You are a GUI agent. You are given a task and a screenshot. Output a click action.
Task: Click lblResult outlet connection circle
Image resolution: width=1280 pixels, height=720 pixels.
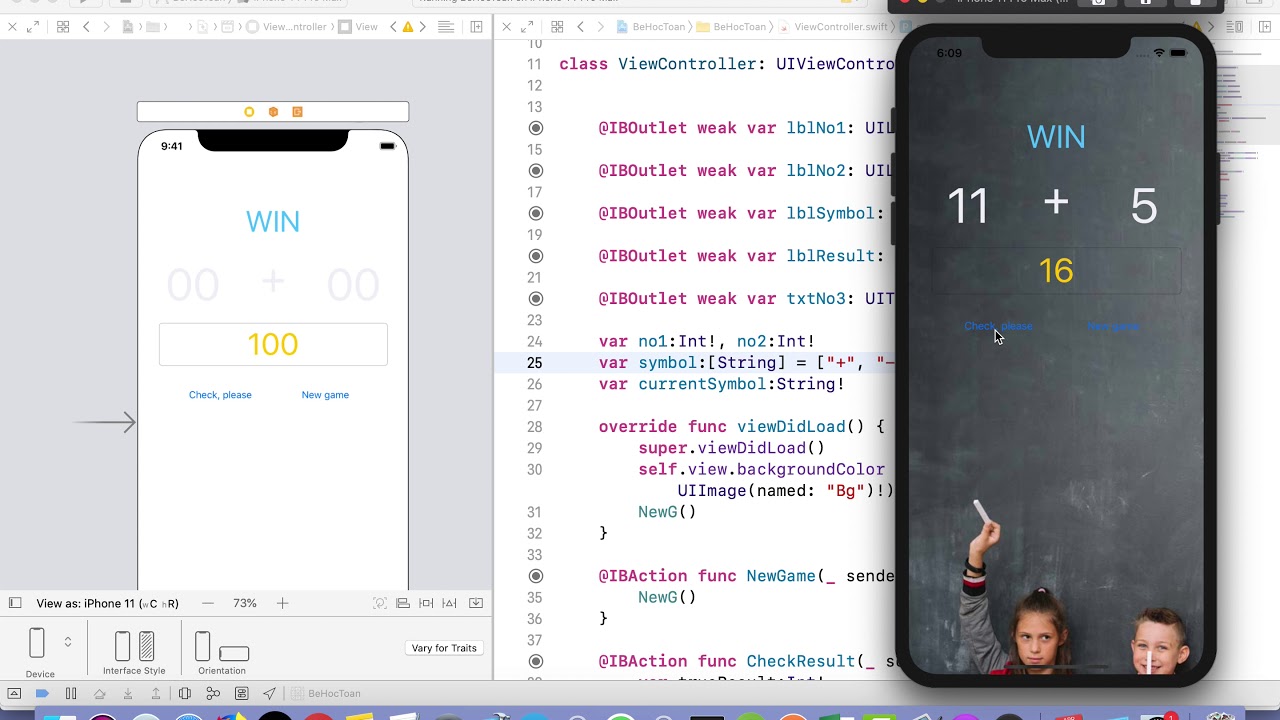click(536, 256)
